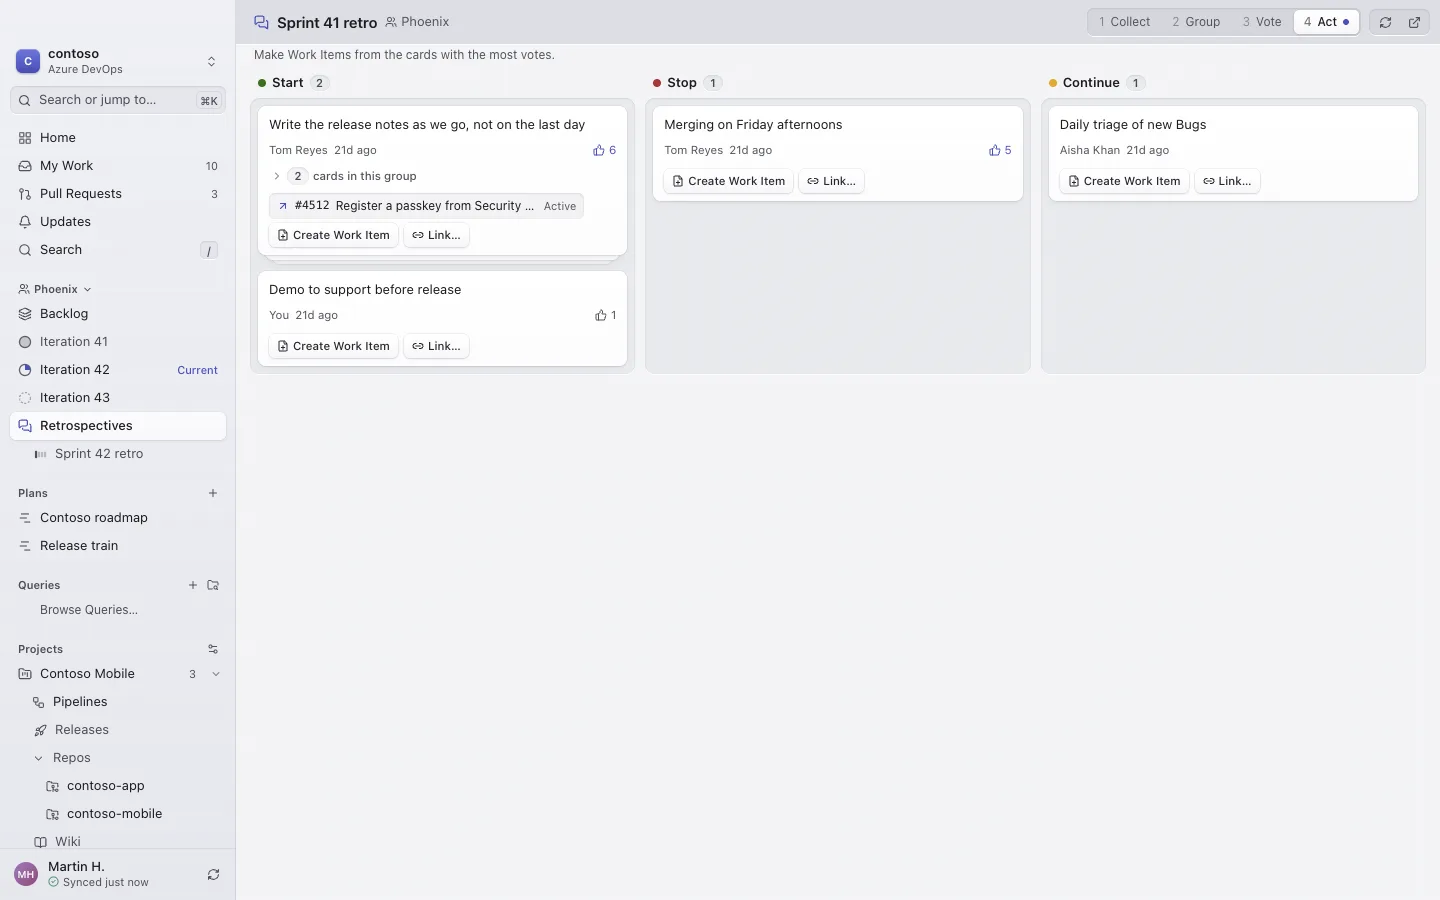Open the Contoso roadmap plan
Image resolution: width=1440 pixels, height=900 pixels.
pyautogui.click(x=118, y=518)
